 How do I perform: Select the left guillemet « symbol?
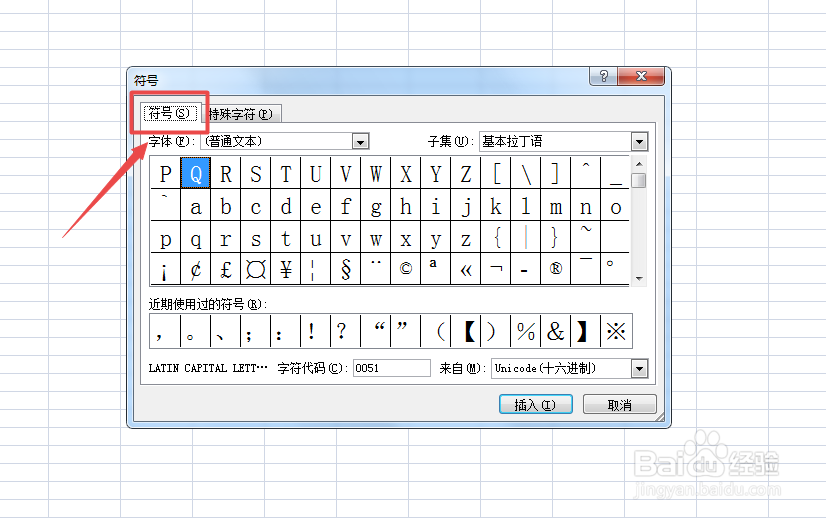pyautogui.click(x=466, y=269)
